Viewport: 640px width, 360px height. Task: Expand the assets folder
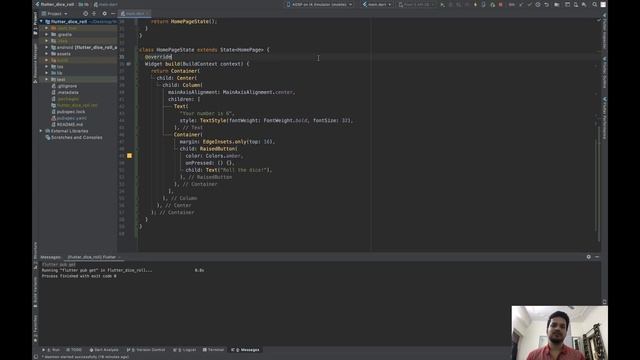coord(47,54)
